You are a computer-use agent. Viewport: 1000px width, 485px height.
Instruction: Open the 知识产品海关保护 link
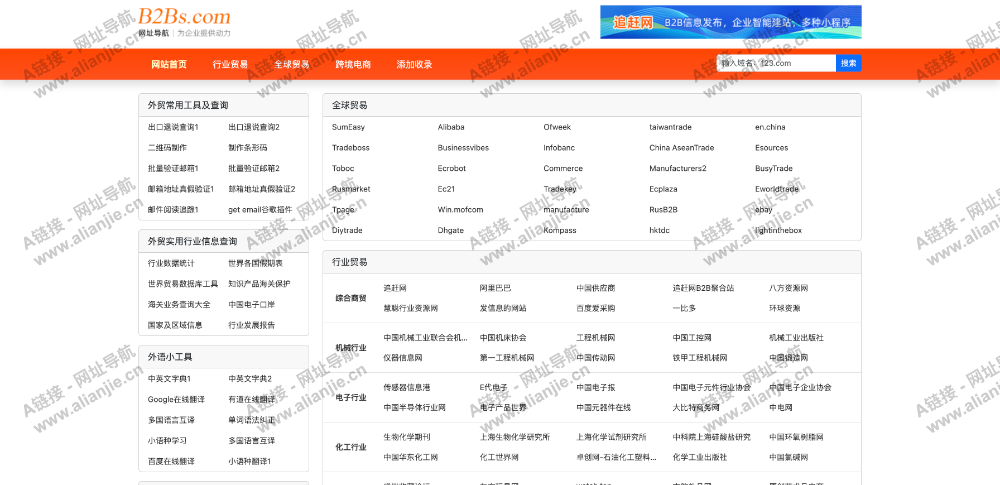coord(259,283)
